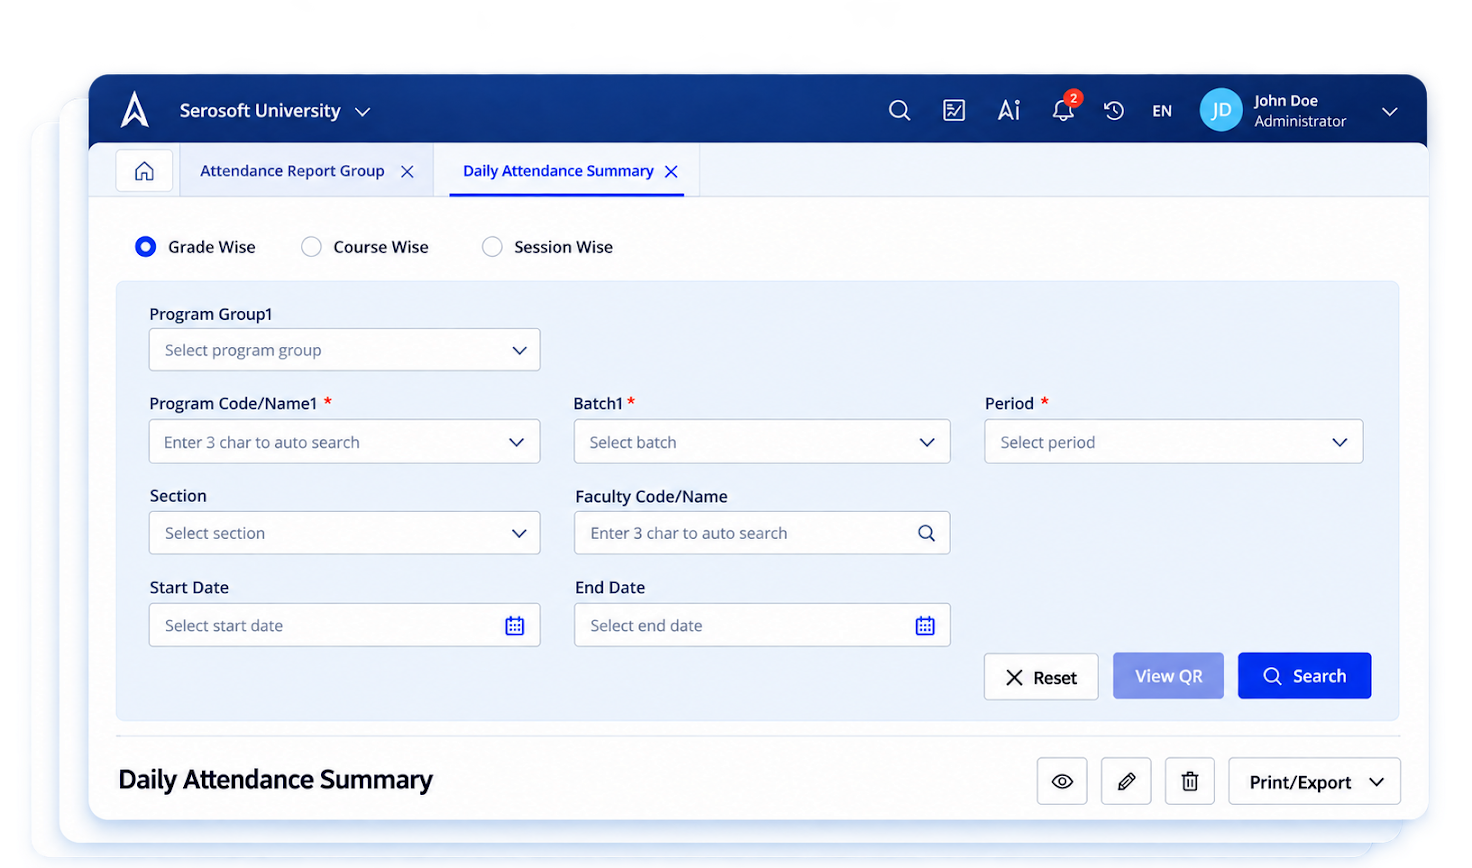Open the End Date calendar icon
Viewport: 1472px width, 868px height.
(x=925, y=626)
